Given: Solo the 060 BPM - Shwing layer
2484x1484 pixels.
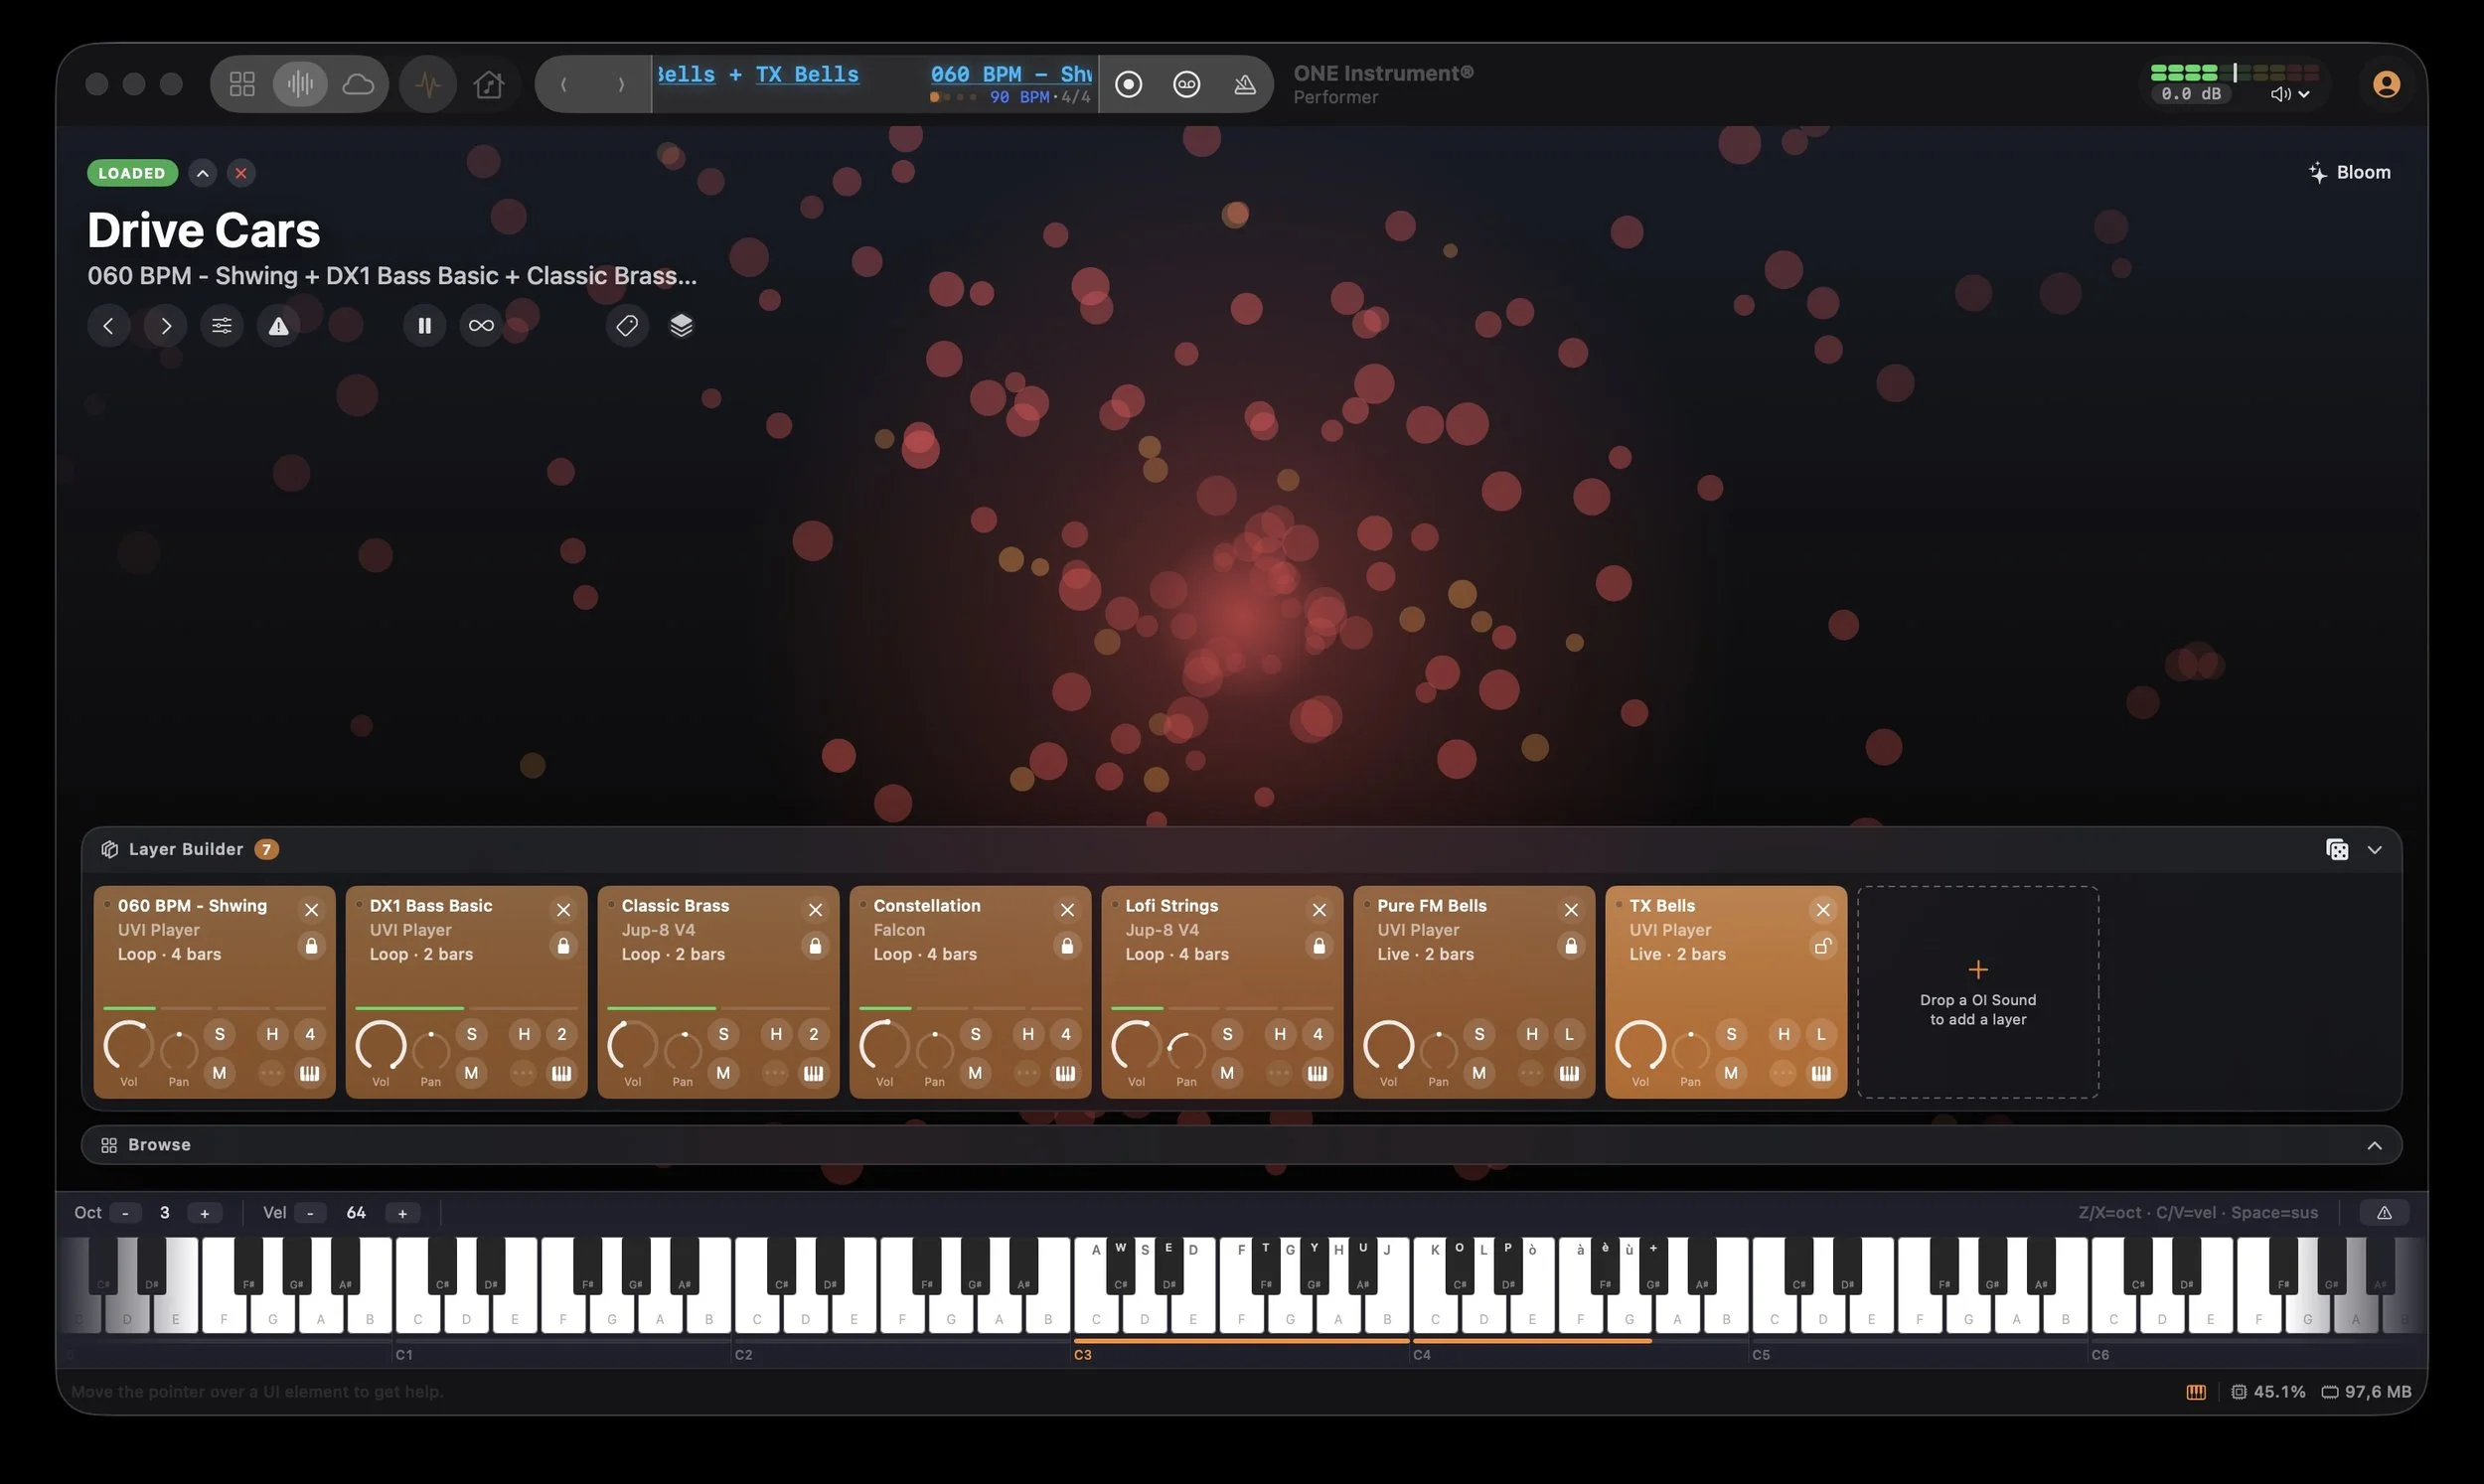Looking at the screenshot, I should 219,1034.
